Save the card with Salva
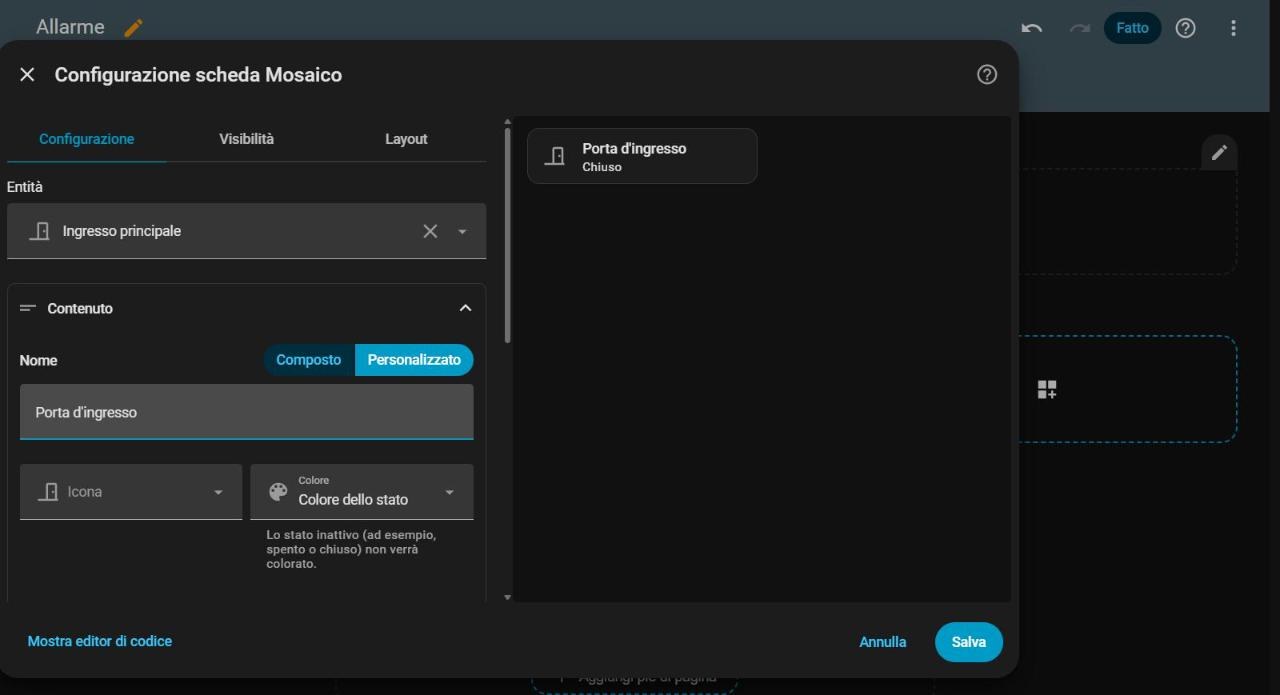The image size is (1280, 695). (x=969, y=642)
